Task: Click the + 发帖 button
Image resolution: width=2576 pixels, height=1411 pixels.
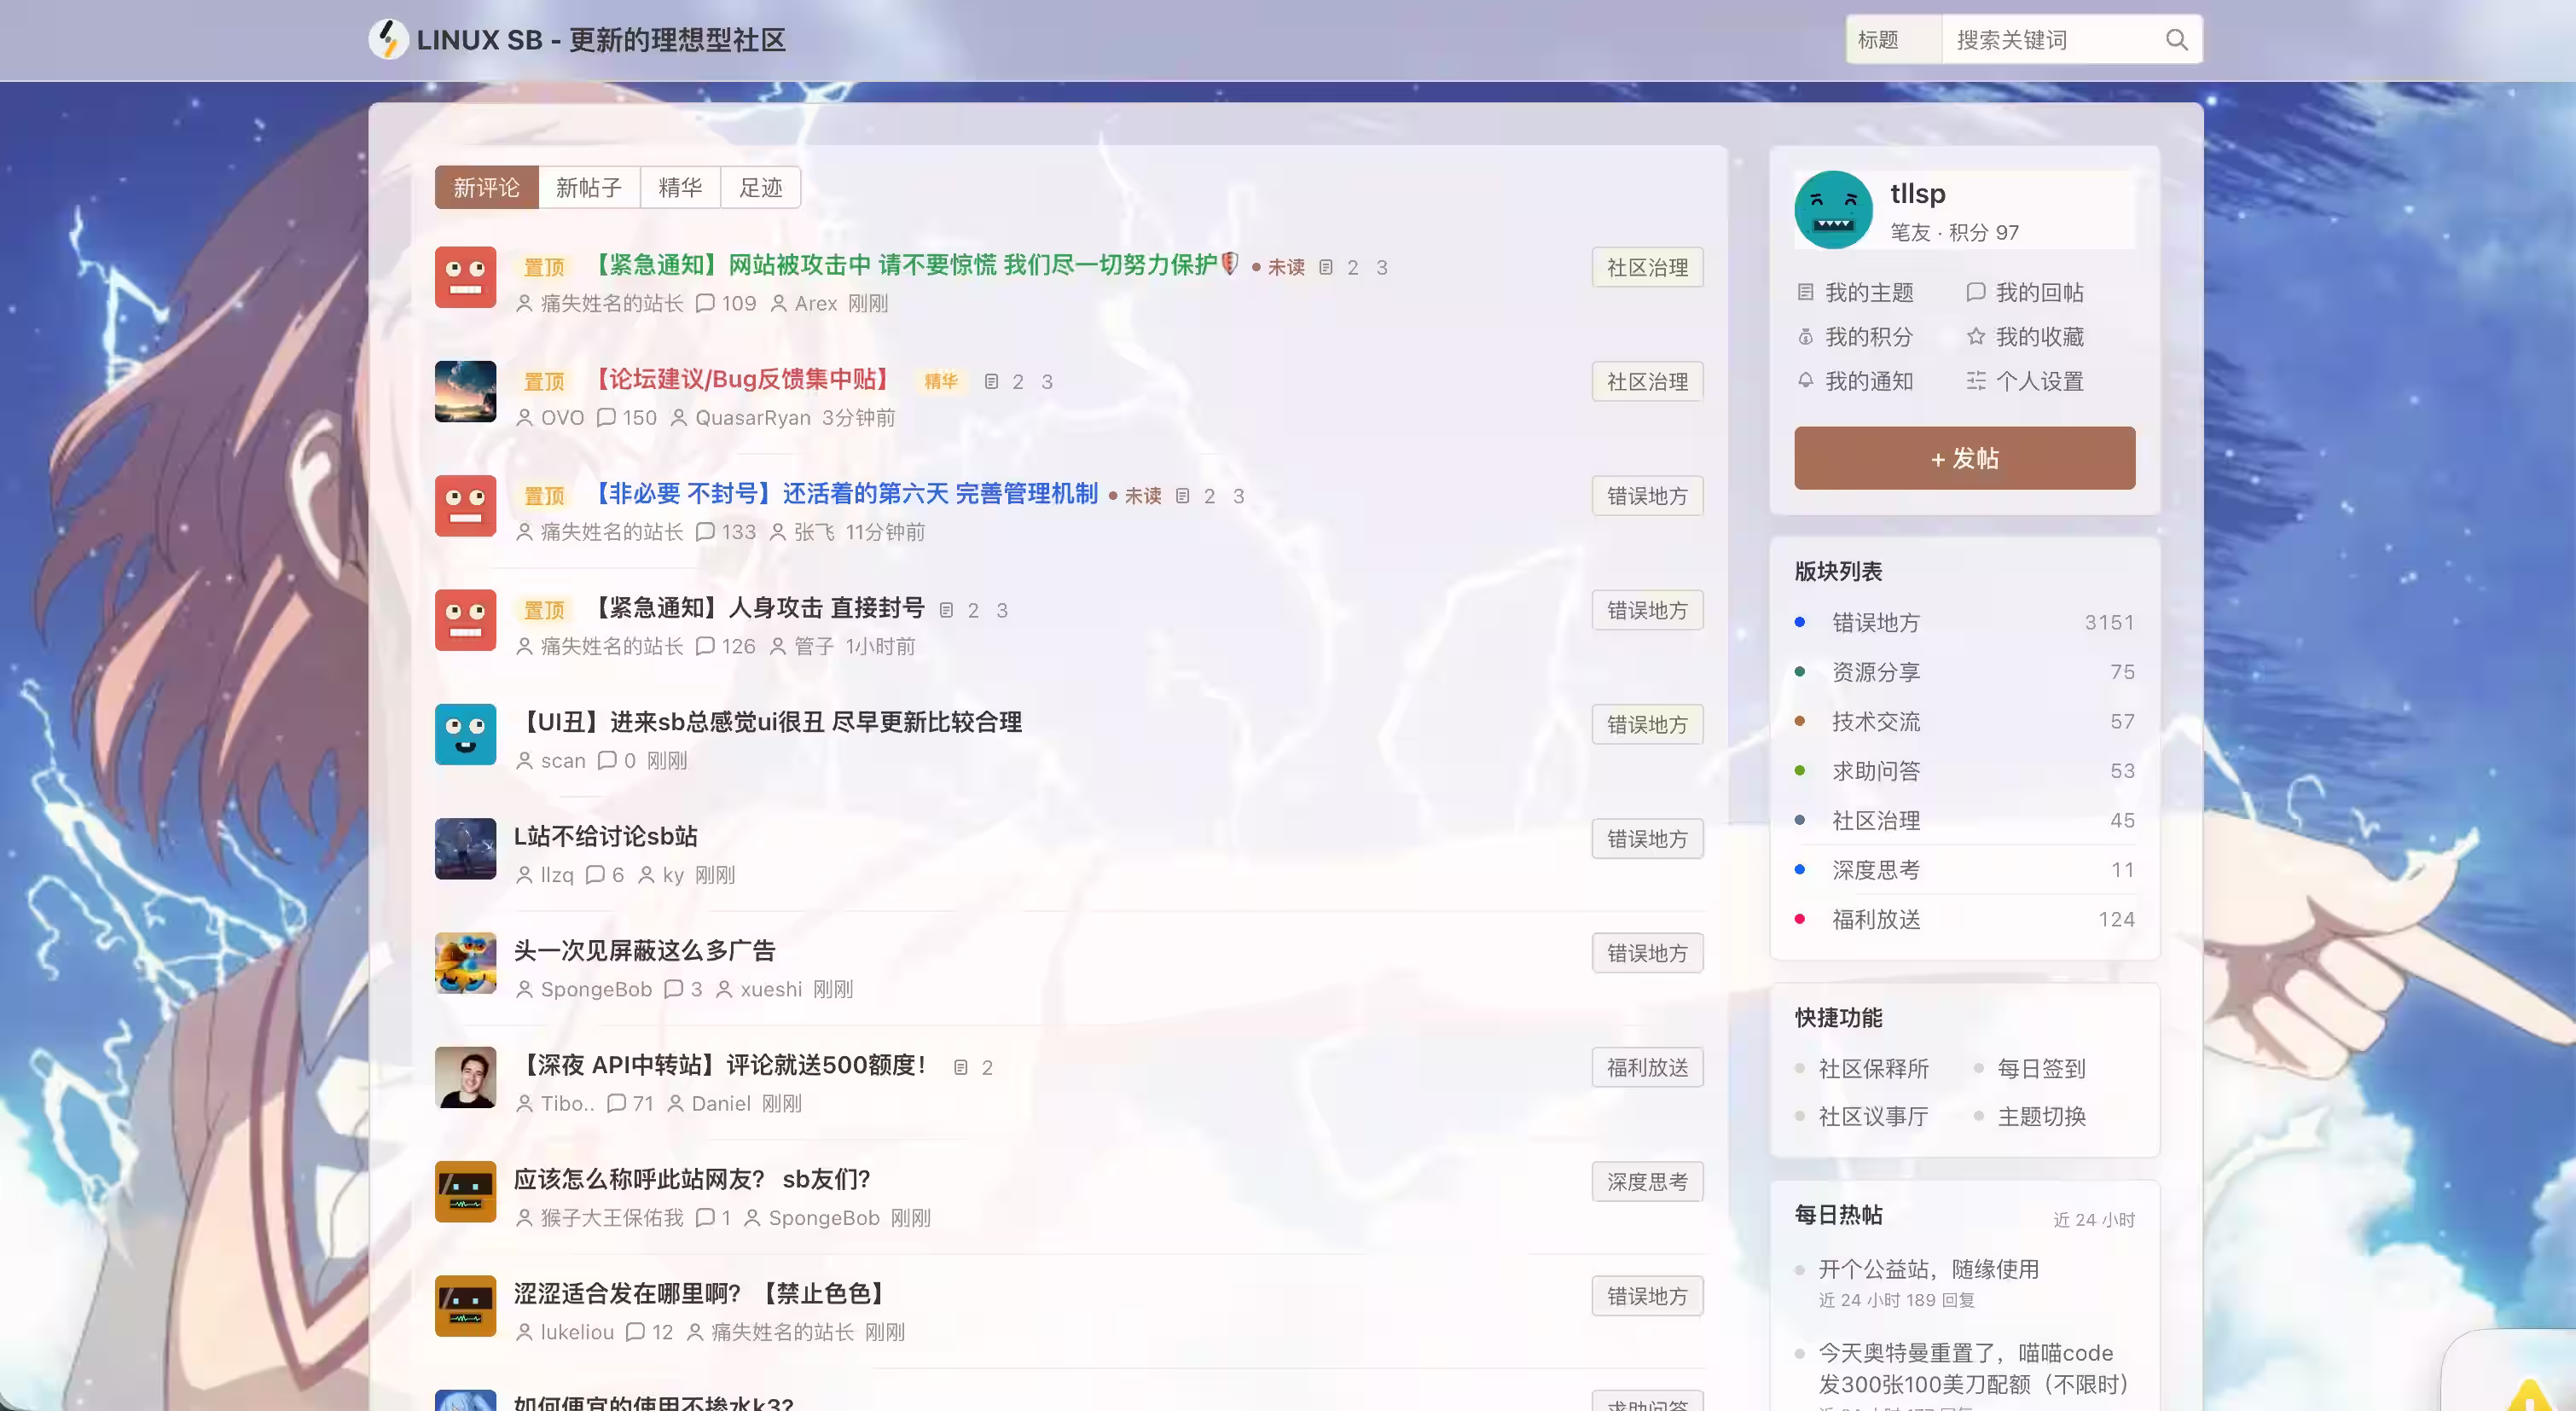Action: (x=1964, y=458)
